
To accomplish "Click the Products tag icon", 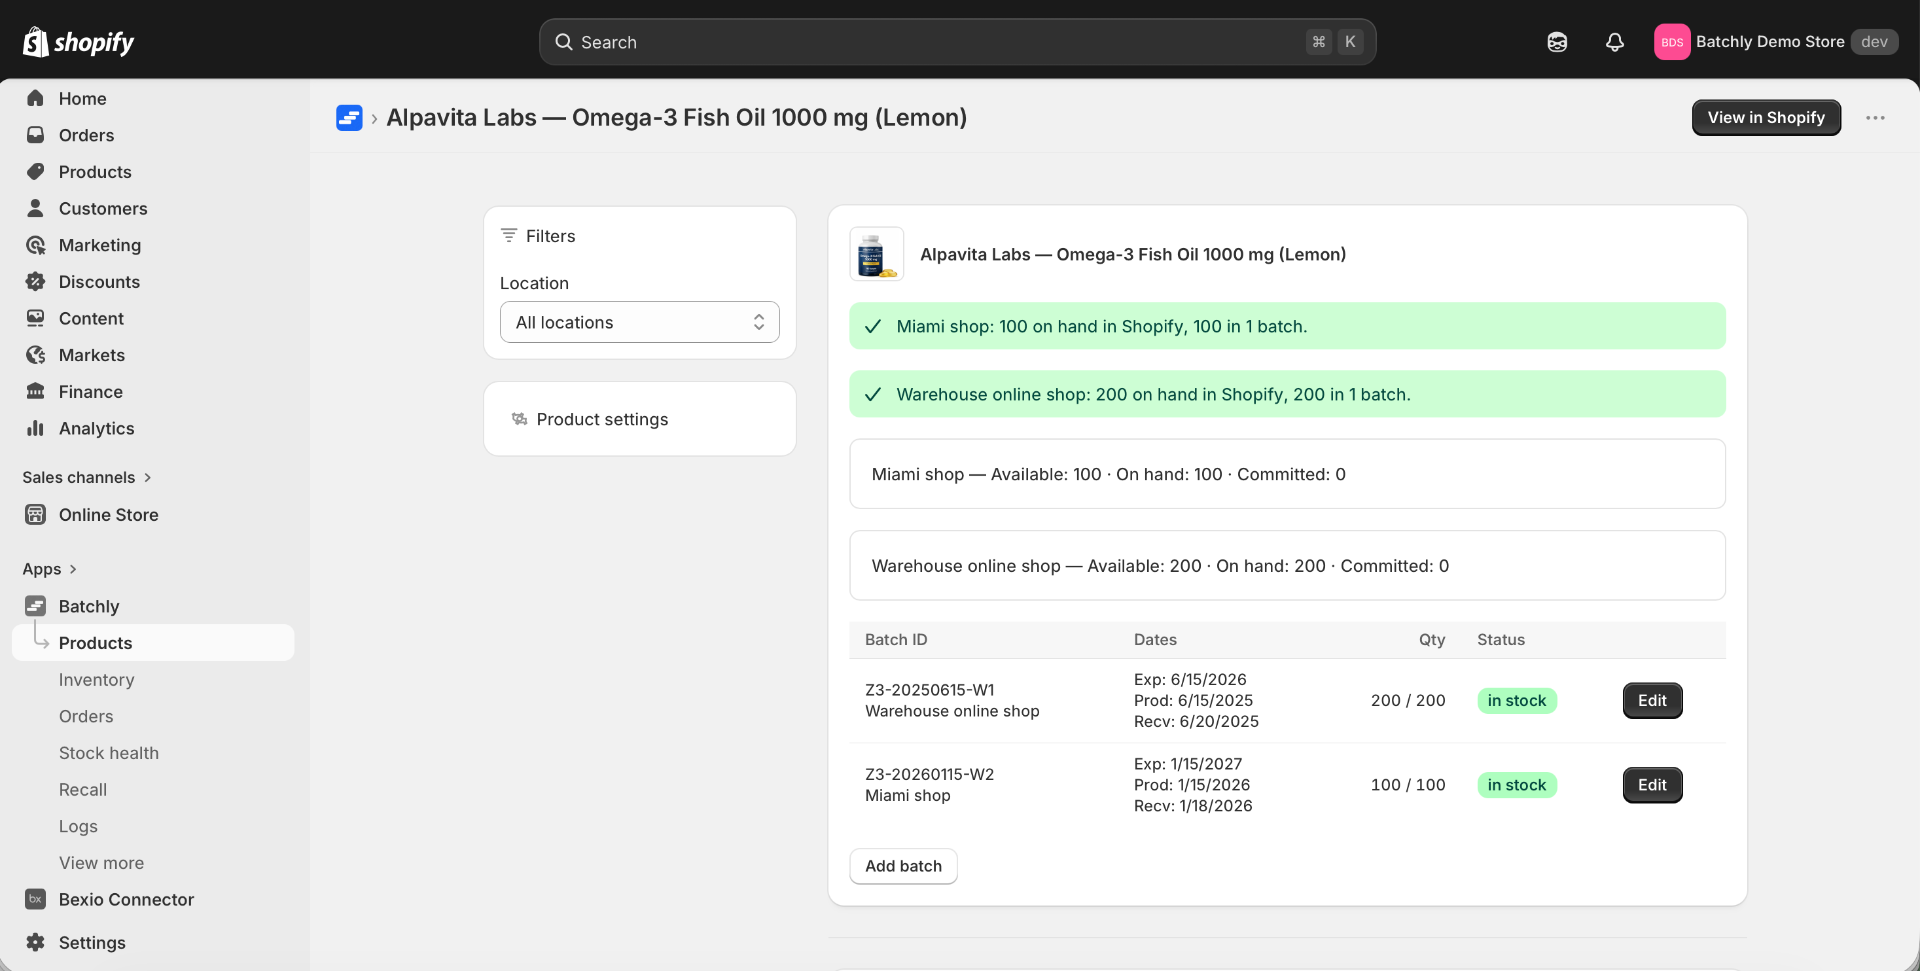I will click(x=36, y=172).
